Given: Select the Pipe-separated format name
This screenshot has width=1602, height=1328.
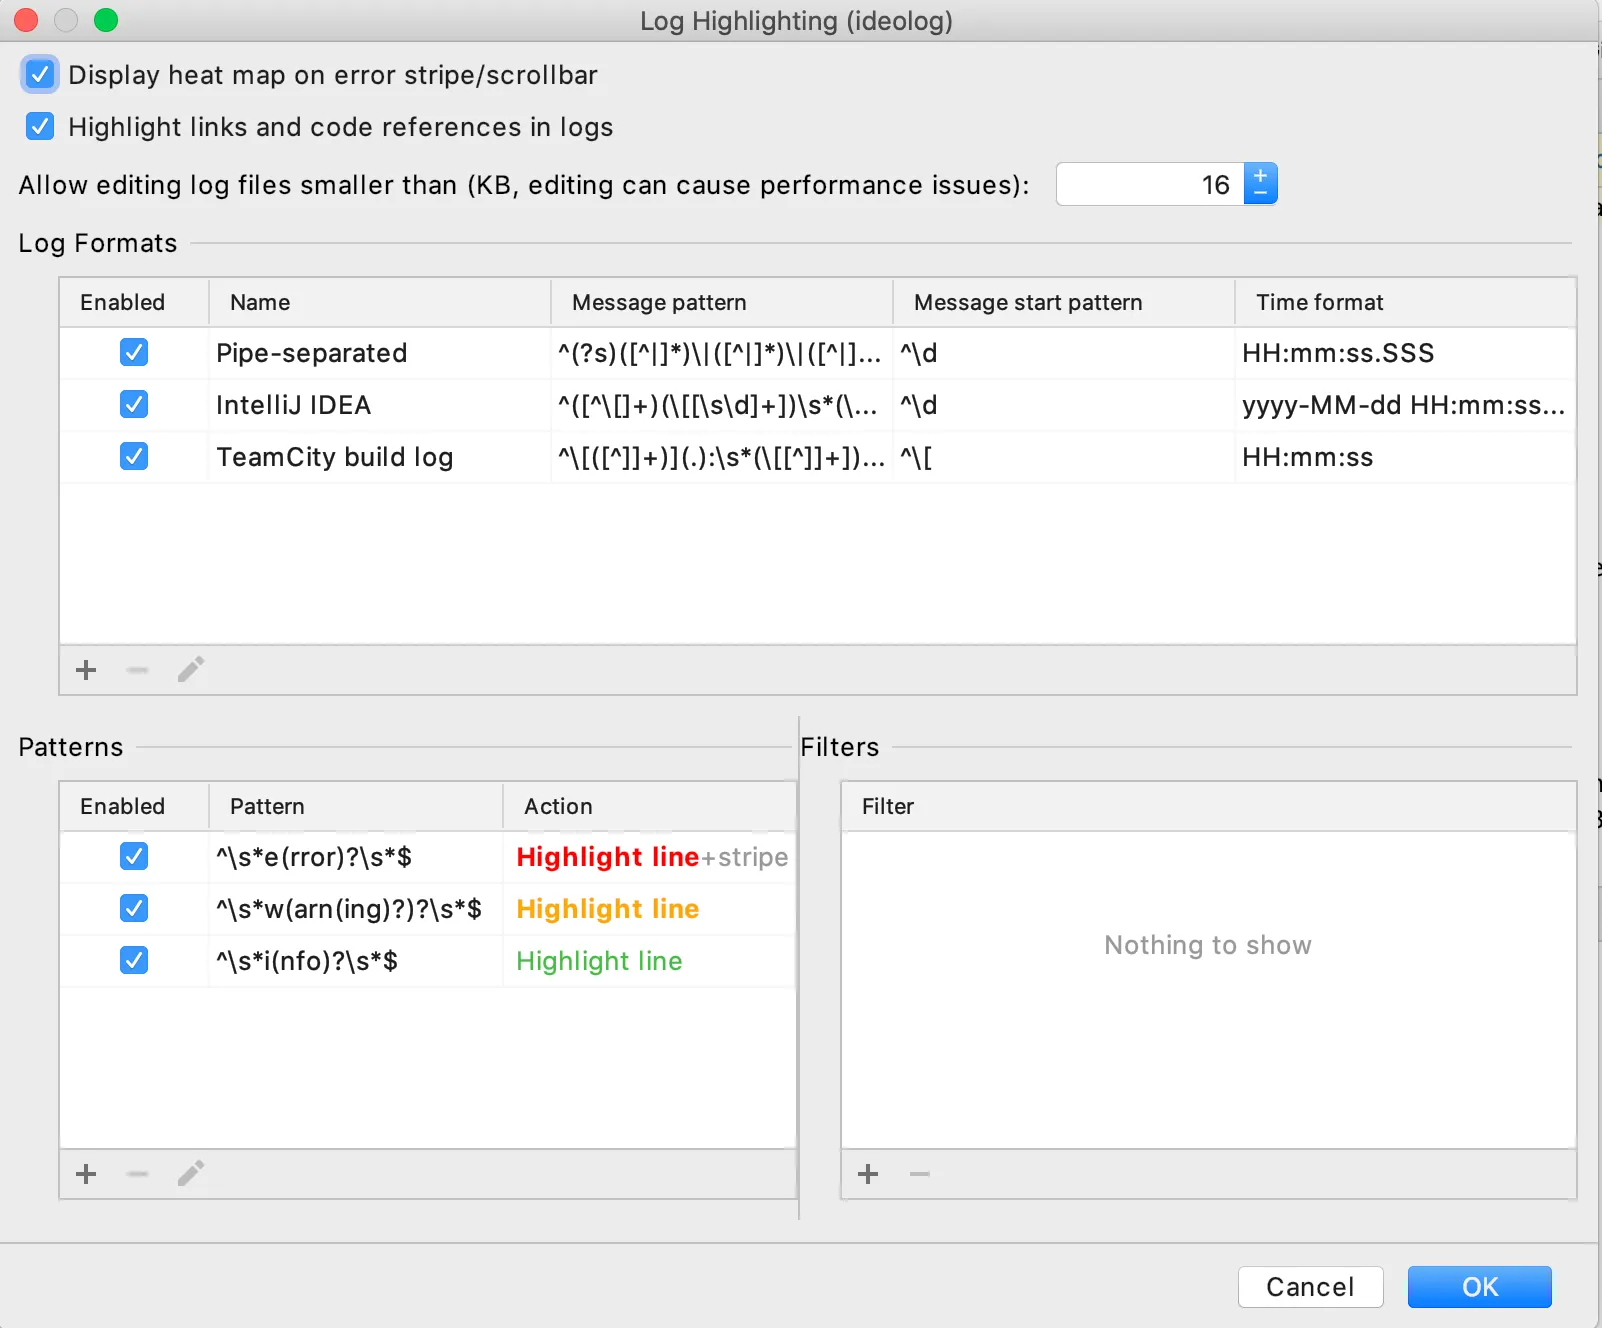Looking at the screenshot, I should (x=311, y=353).
